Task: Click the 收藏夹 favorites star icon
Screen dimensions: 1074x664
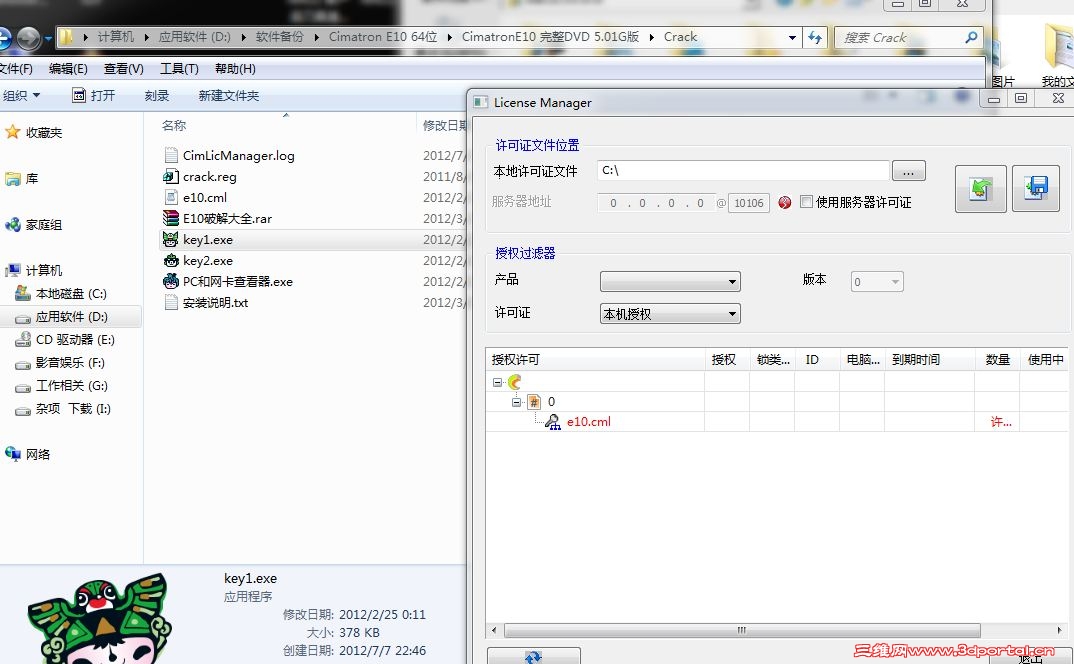Action: pos(12,132)
